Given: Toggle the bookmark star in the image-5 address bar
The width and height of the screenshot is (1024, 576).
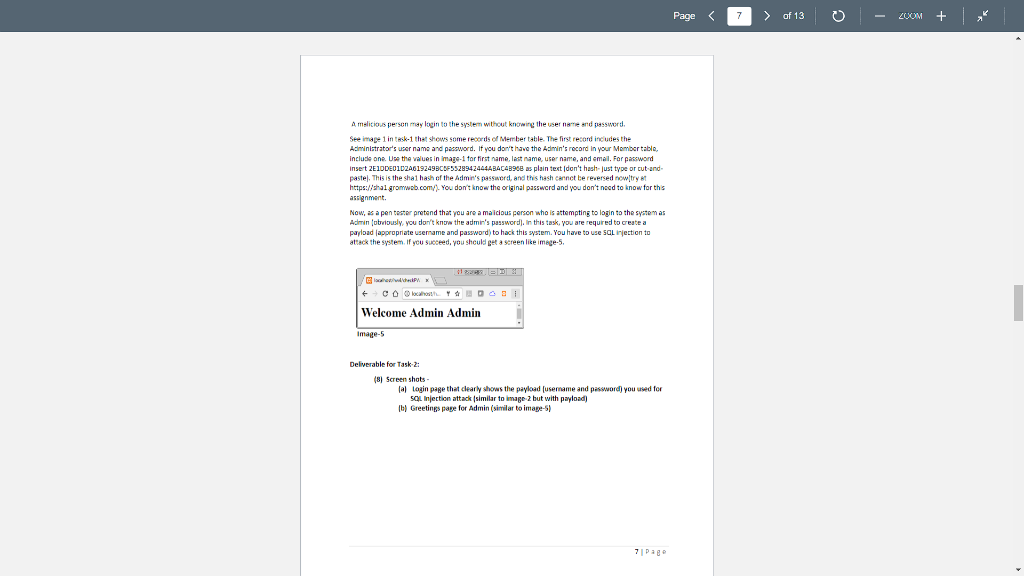Looking at the screenshot, I should [457, 293].
